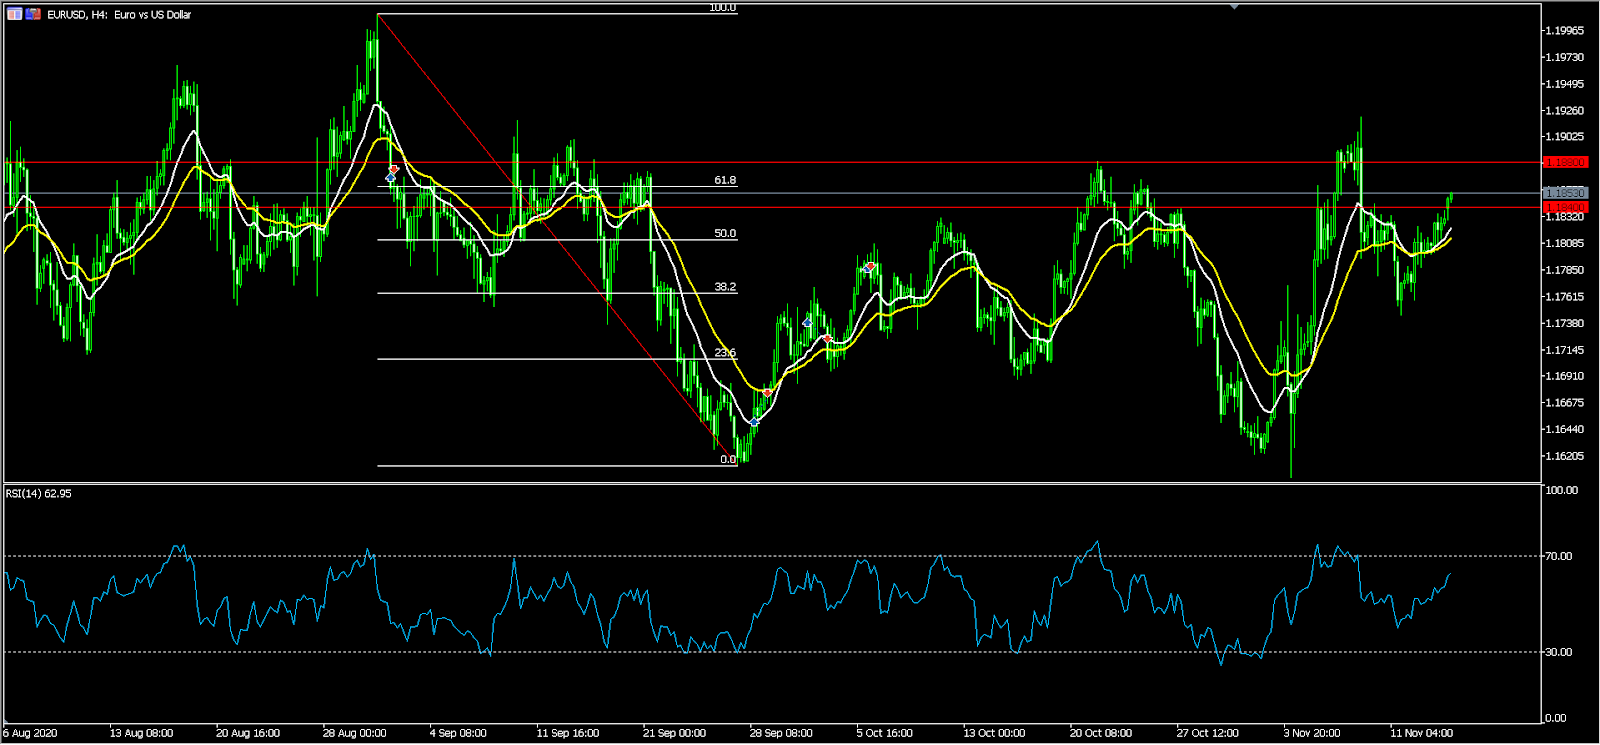The width and height of the screenshot is (1600, 745).
Task: Click the chart window icon in top-left corner
Action: click(15, 14)
